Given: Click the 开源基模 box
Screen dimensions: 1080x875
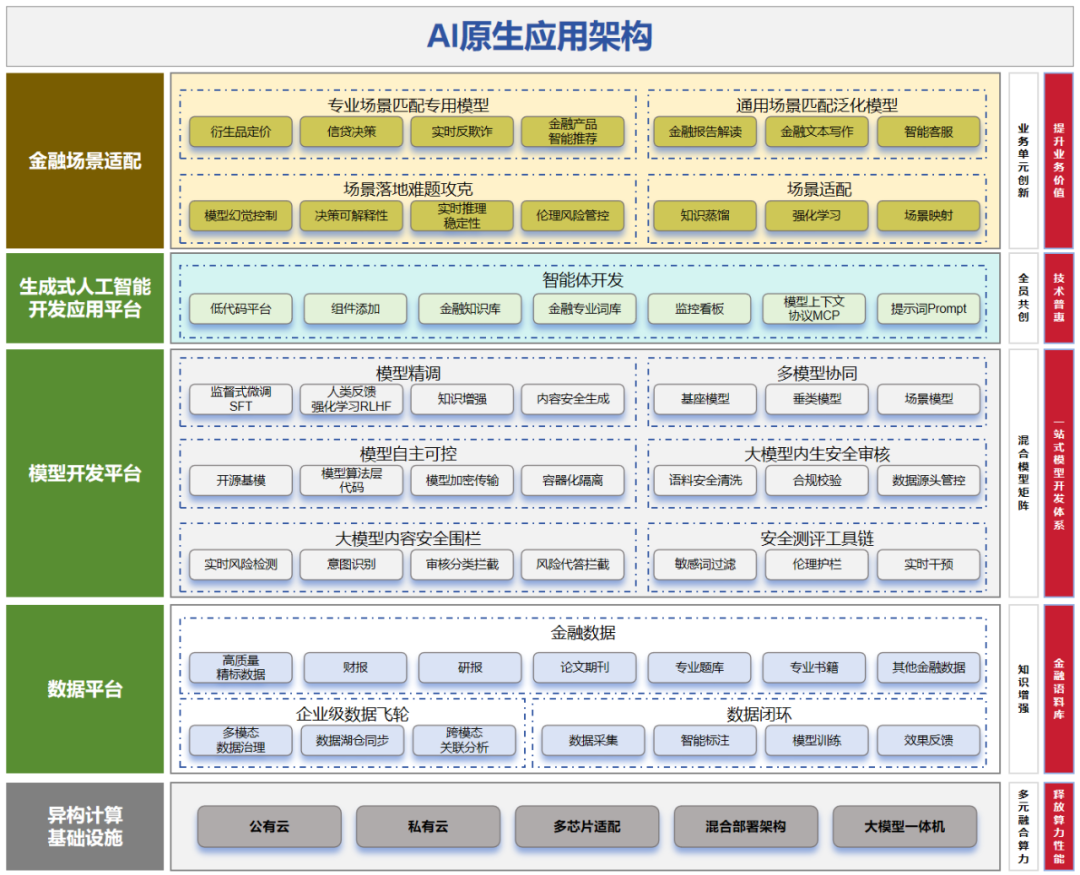Looking at the screenshot, I should coord(240,480).
